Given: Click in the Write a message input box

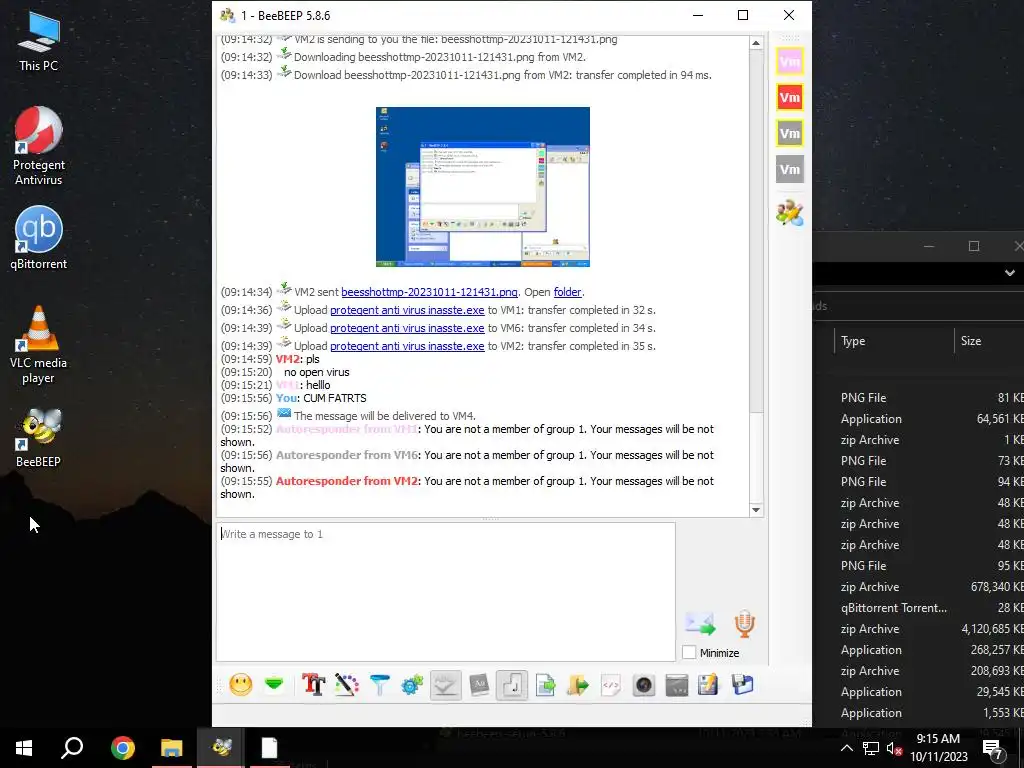Looking at the screenshot, I should click(x=445, y=592).
